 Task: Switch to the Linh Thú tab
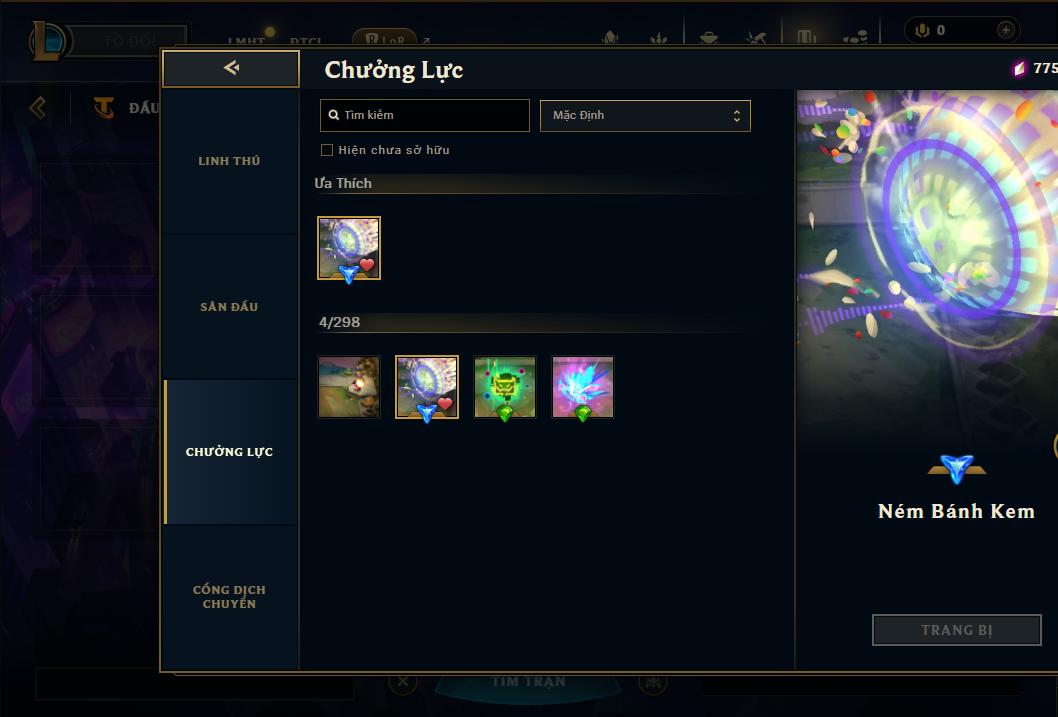229,161
